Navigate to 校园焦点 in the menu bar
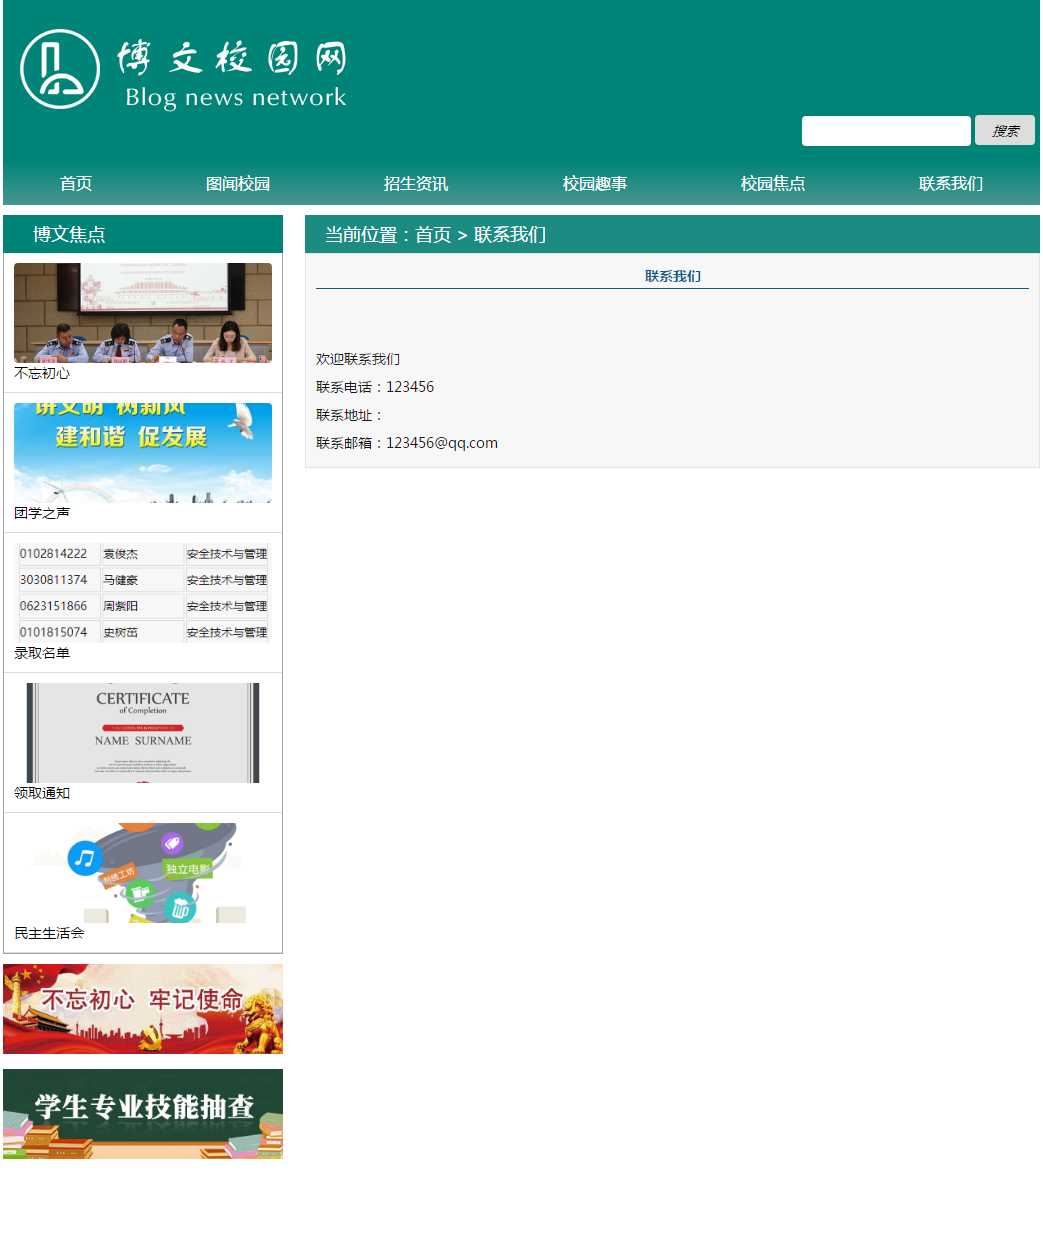The height and width of the screenshot is (1243, 1043). pyautogui.click(x=773, y=184)
